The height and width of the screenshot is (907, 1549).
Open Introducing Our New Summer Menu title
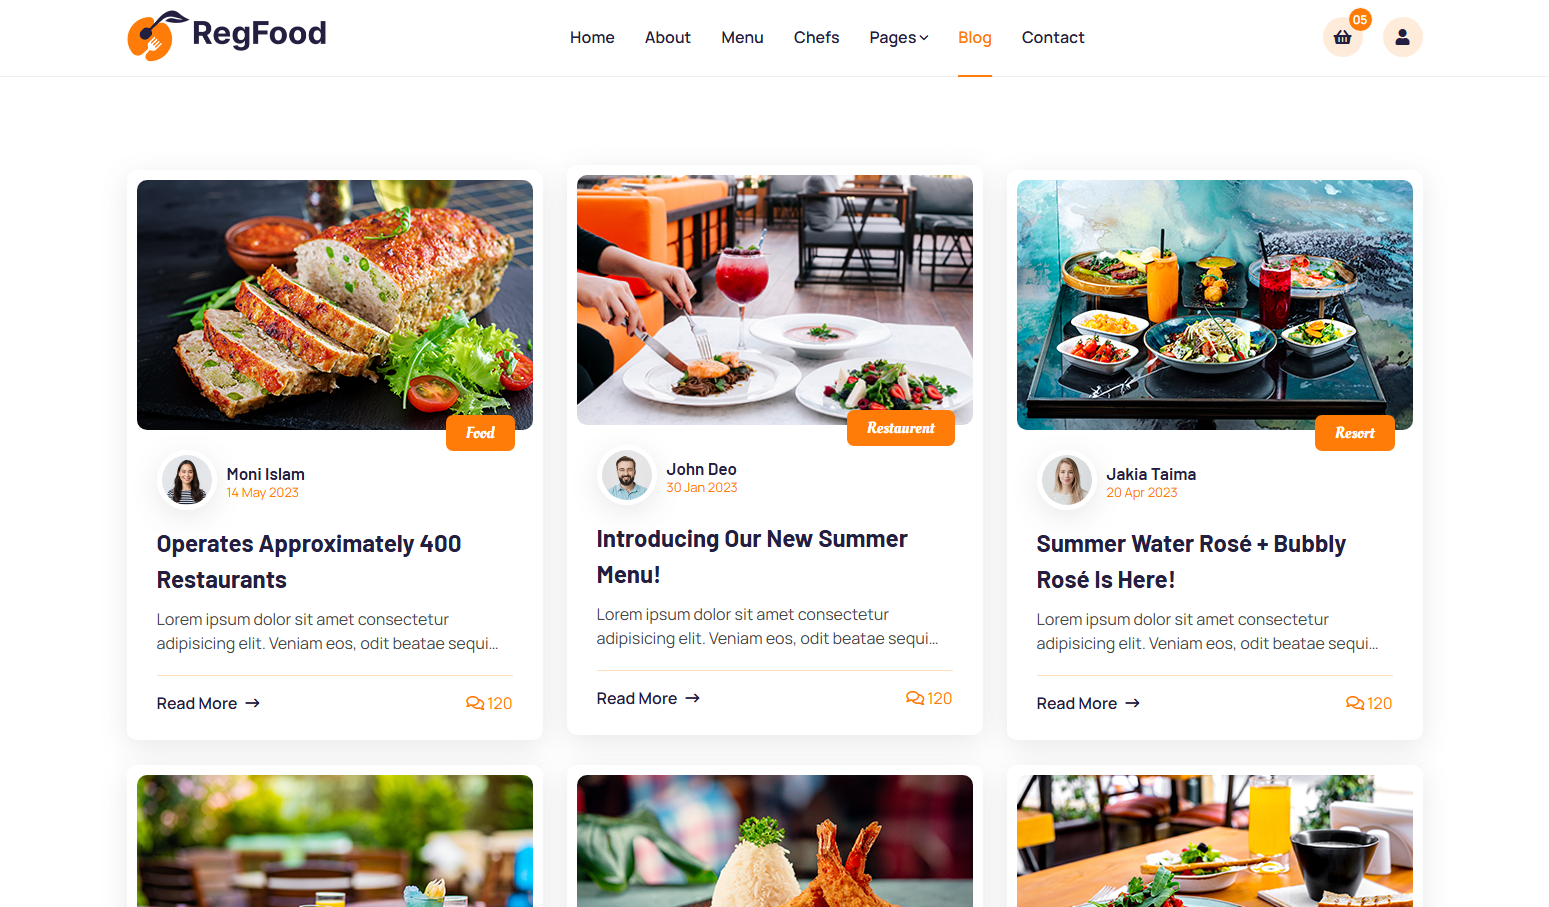(x=752, y=557)
